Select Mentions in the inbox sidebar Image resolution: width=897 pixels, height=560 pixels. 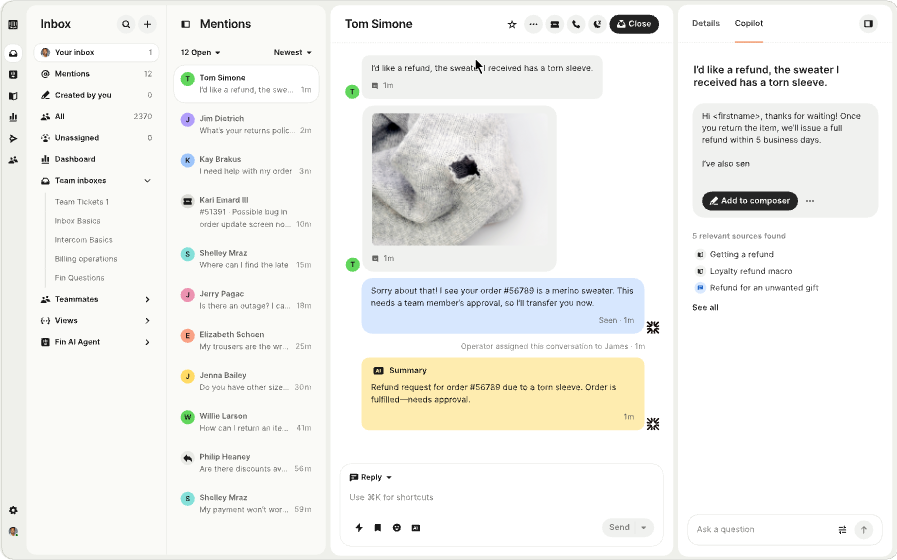click(72, 74)
